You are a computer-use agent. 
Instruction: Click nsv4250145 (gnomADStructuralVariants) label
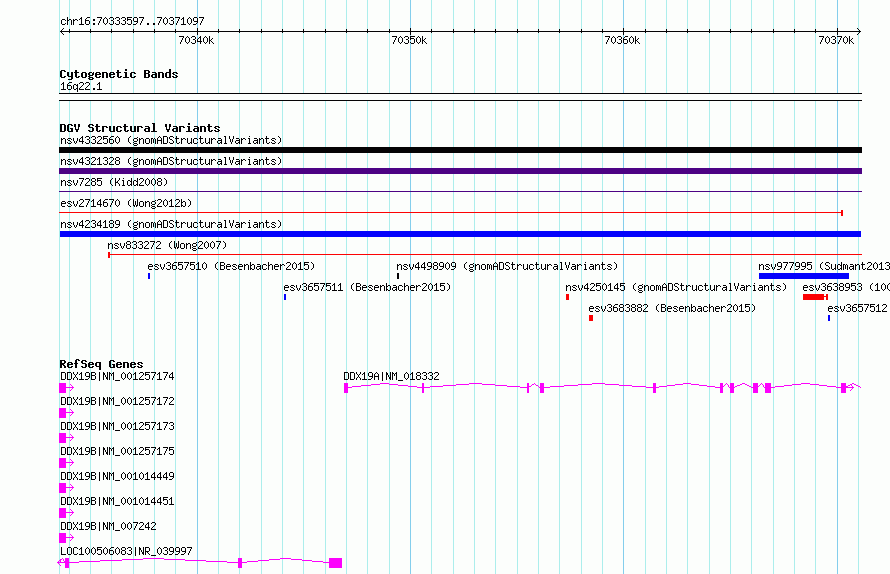click(676, 287)
